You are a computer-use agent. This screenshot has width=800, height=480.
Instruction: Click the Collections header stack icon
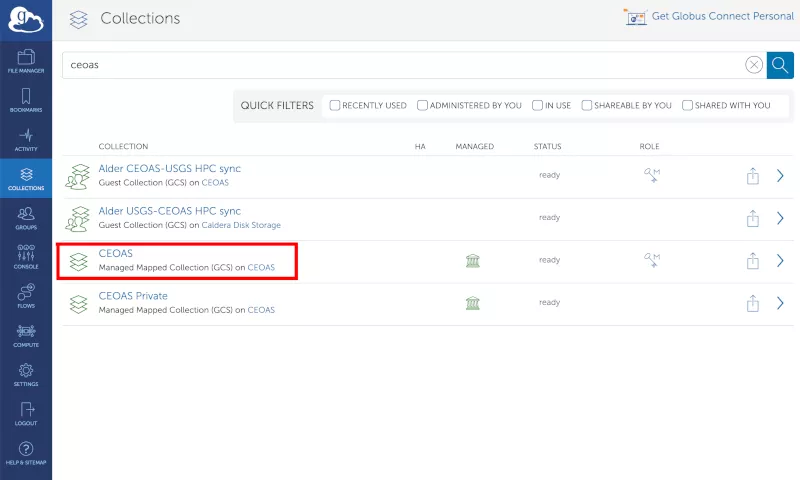79,19
